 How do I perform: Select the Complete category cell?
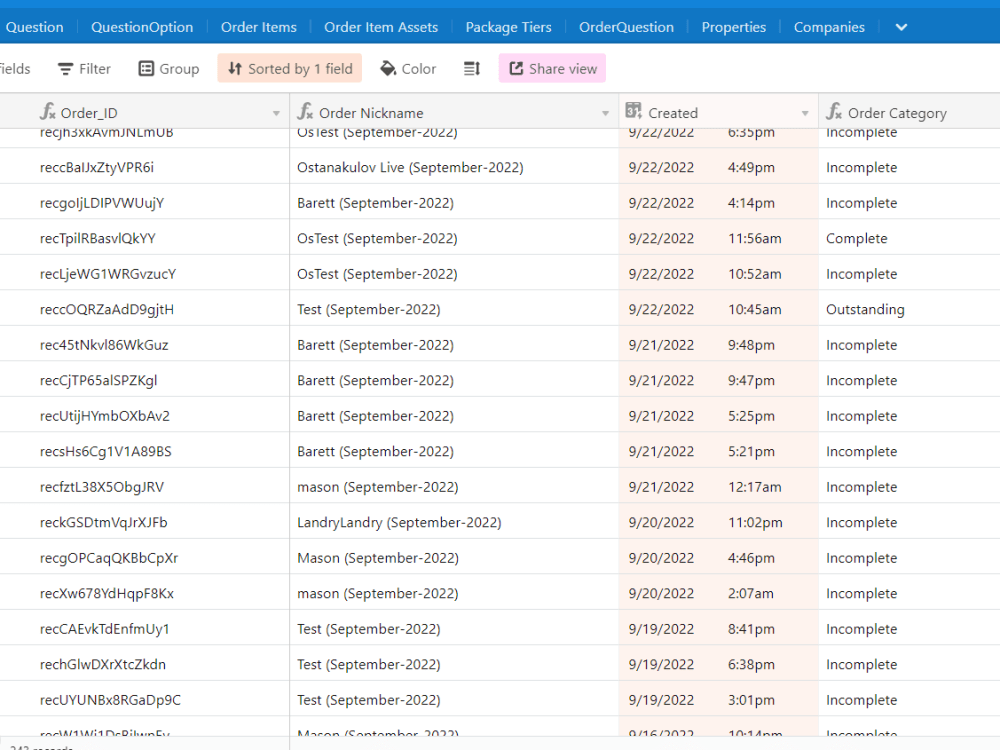click(909, 239)
